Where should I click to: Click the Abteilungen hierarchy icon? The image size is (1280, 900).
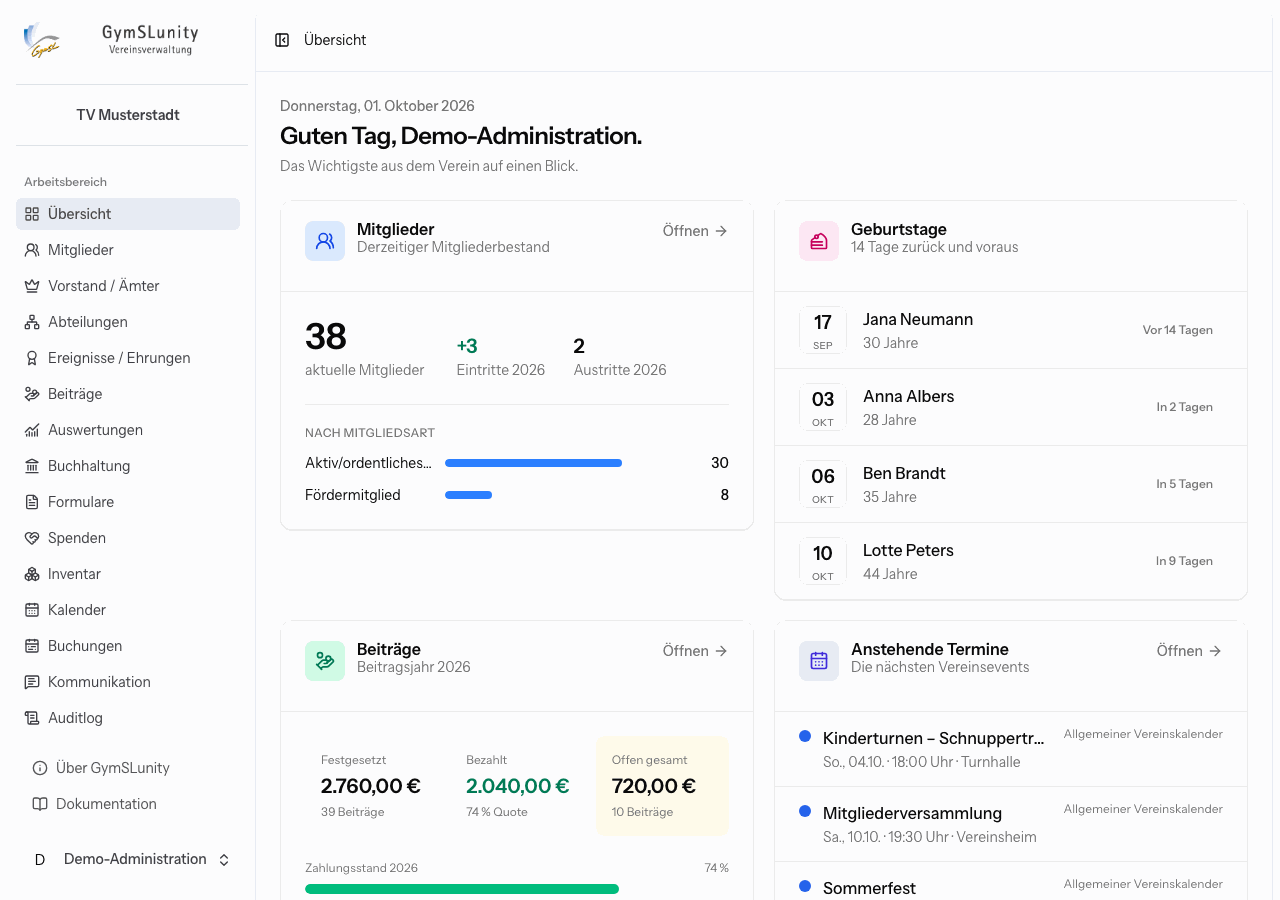[32, 322]
